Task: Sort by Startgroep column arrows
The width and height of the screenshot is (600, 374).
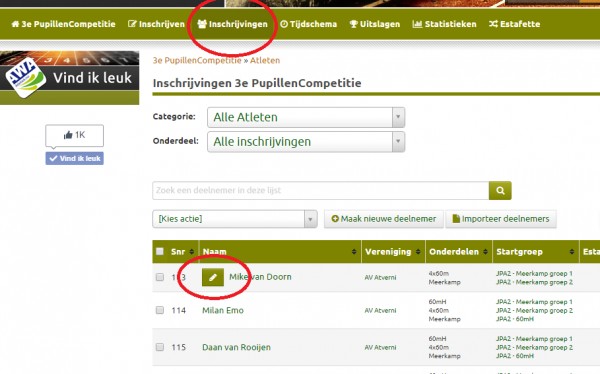Action: (x=572, y=252)
